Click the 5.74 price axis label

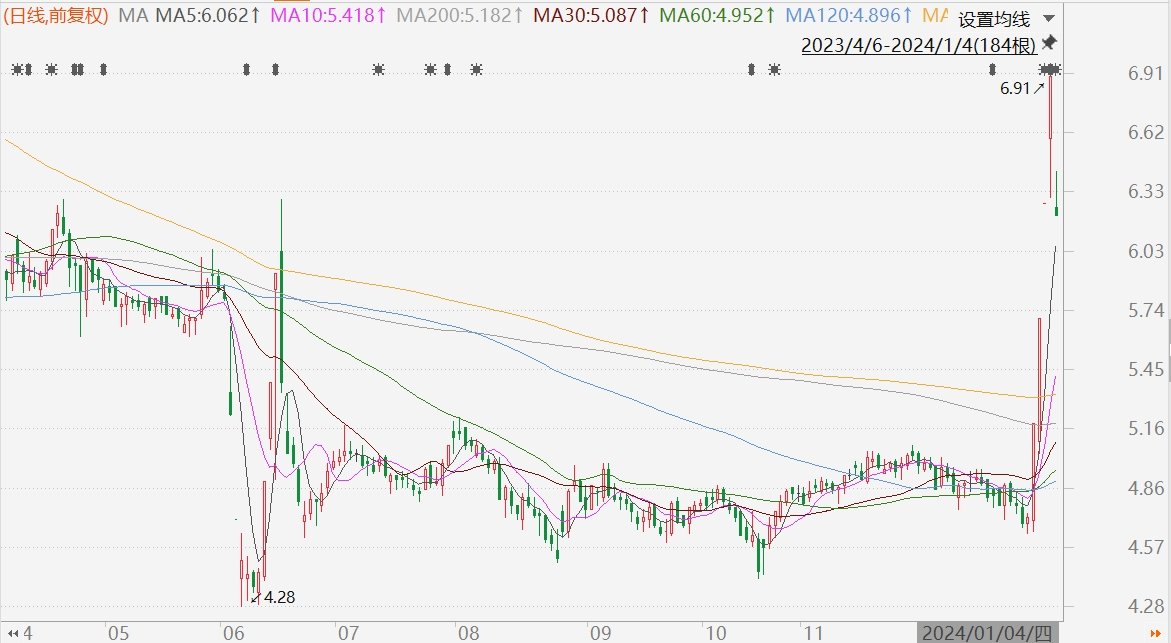point(1146,310)
